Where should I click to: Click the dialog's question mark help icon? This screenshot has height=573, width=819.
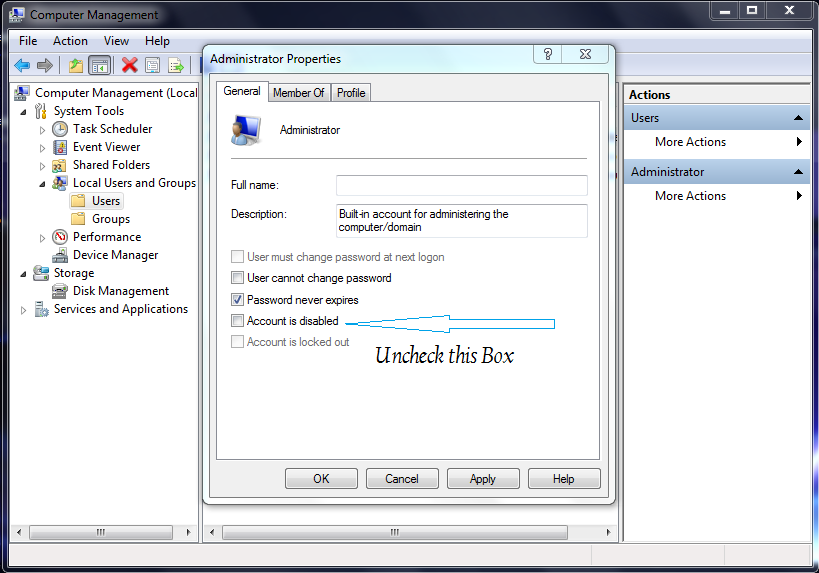point(547,54)
